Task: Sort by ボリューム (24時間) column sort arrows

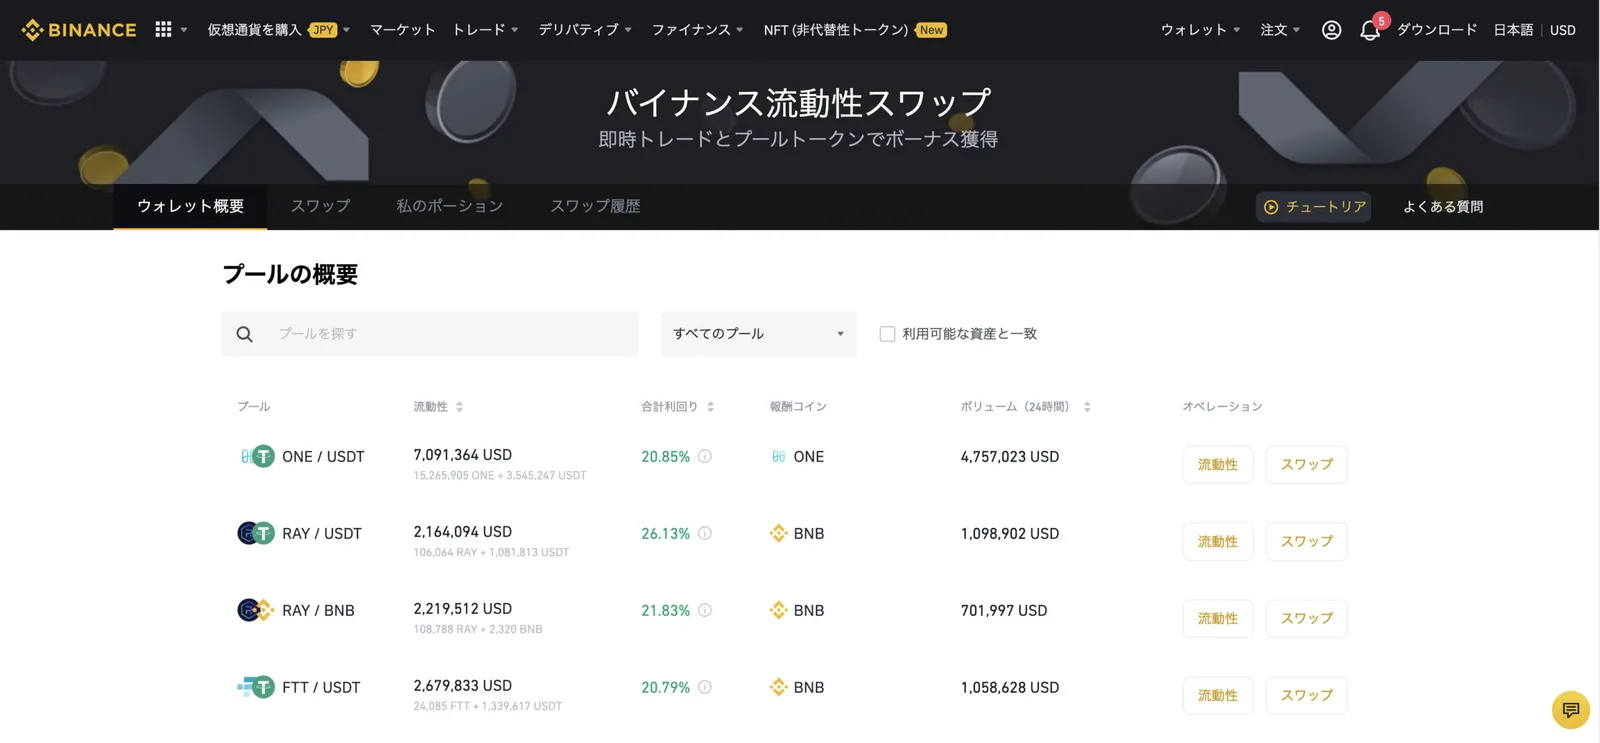Action: click(x=1087, y=407)
